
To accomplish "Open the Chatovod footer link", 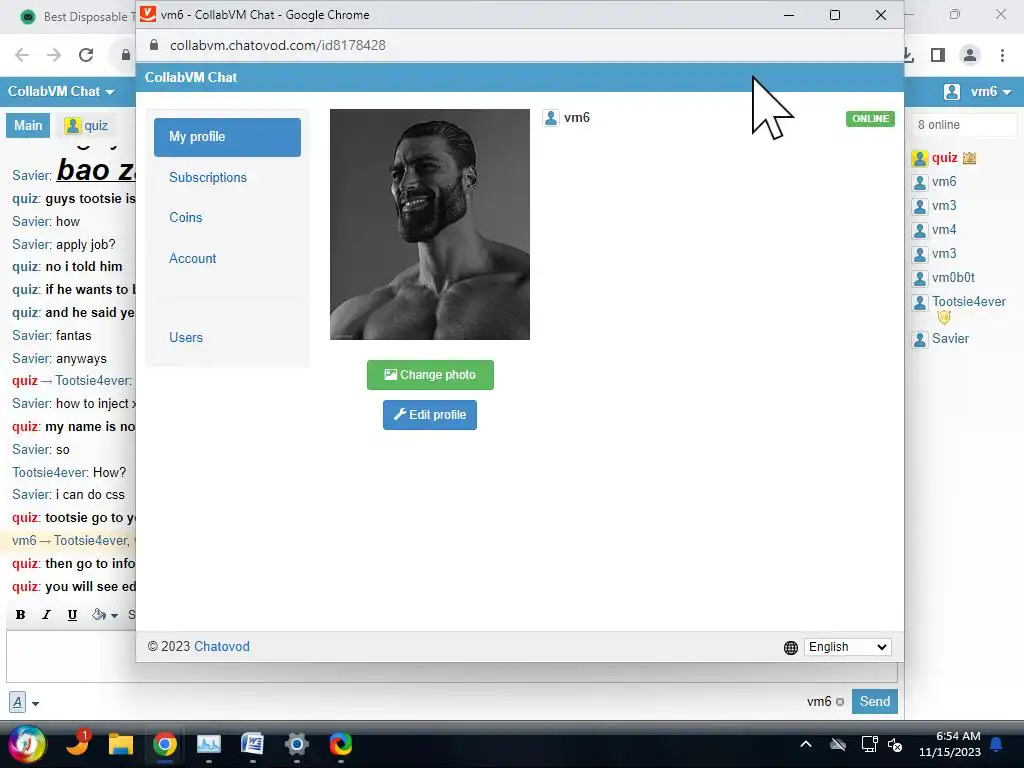I will (221, 647).
